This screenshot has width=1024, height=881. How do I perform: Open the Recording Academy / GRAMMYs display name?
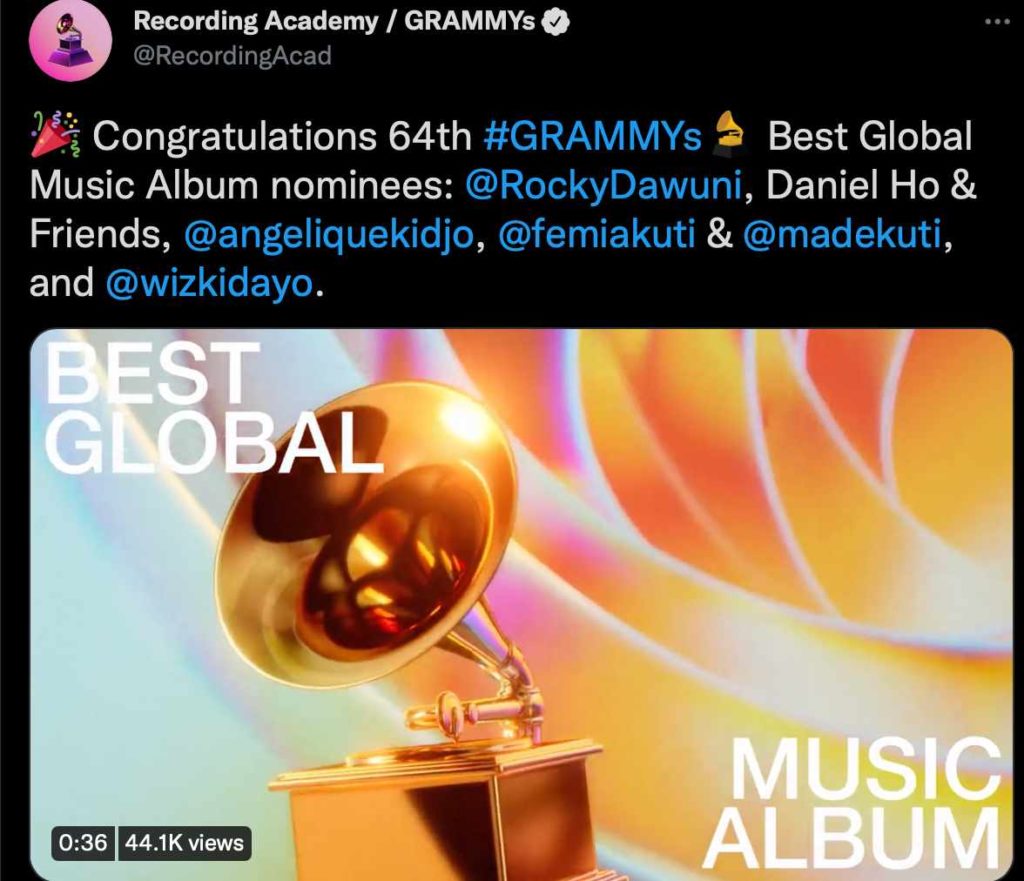(334, 22)
